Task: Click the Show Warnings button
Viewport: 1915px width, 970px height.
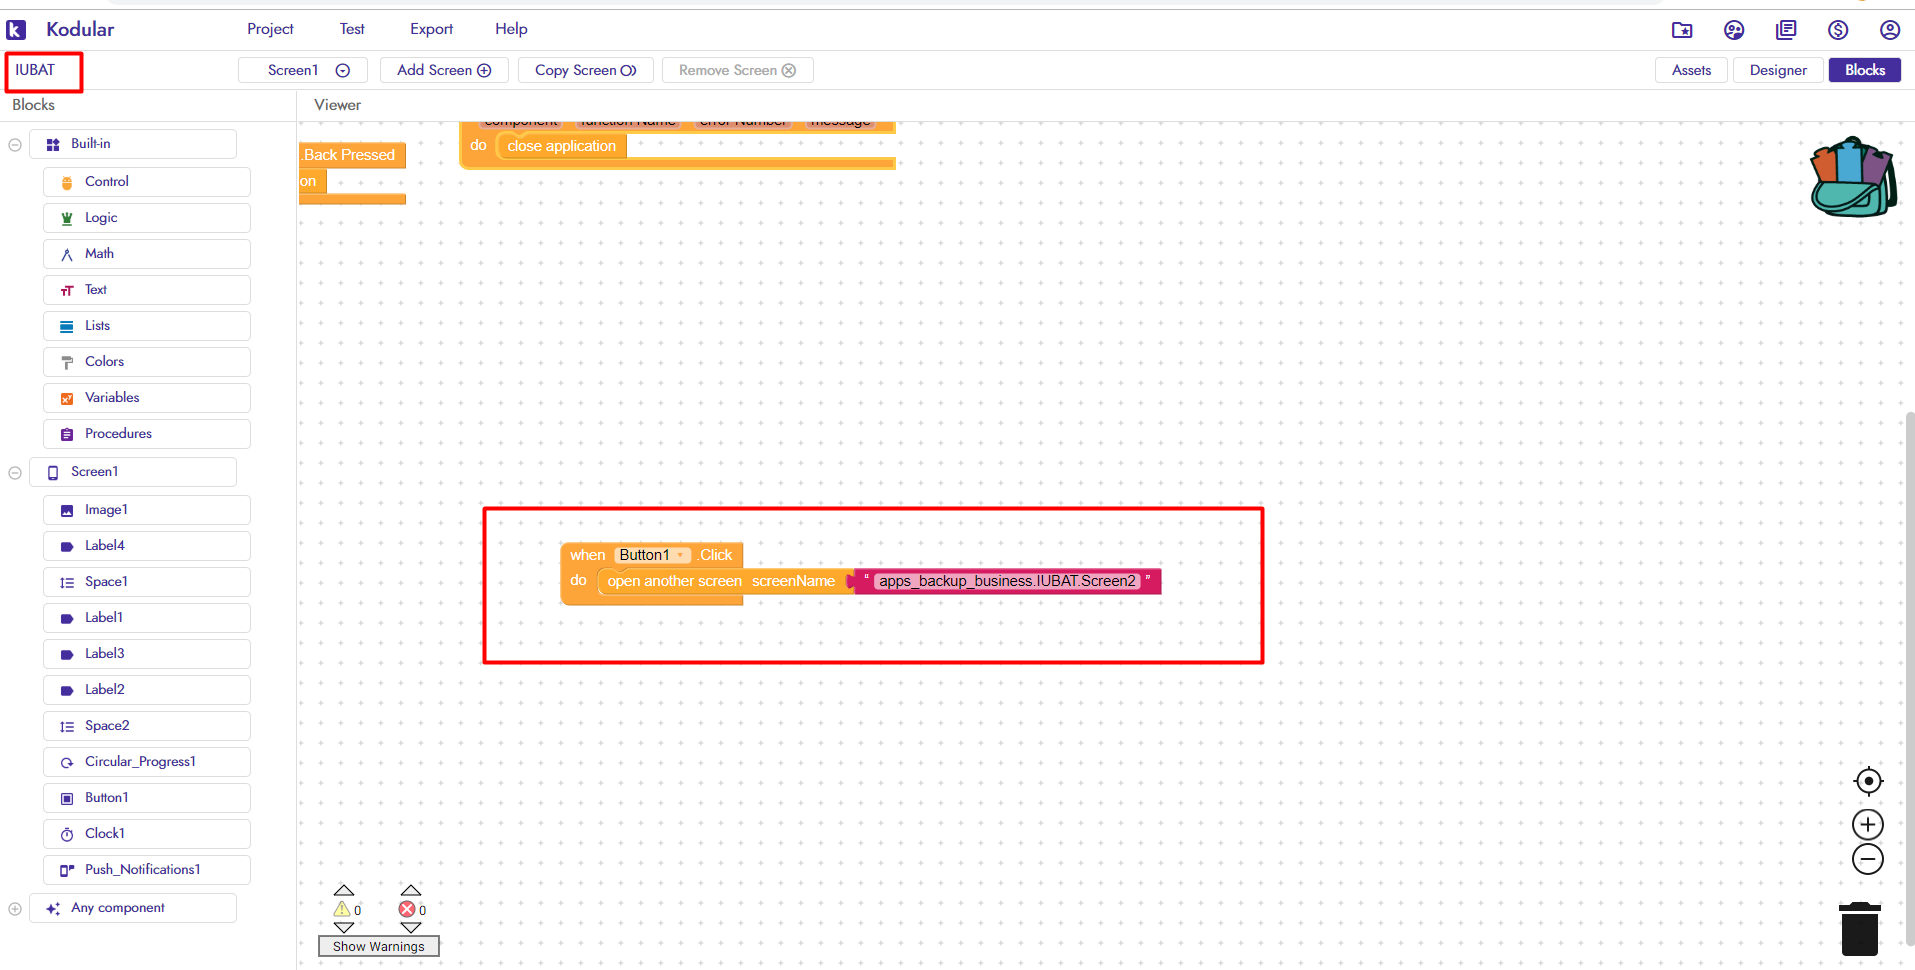Action: click(x=378, y=946)
